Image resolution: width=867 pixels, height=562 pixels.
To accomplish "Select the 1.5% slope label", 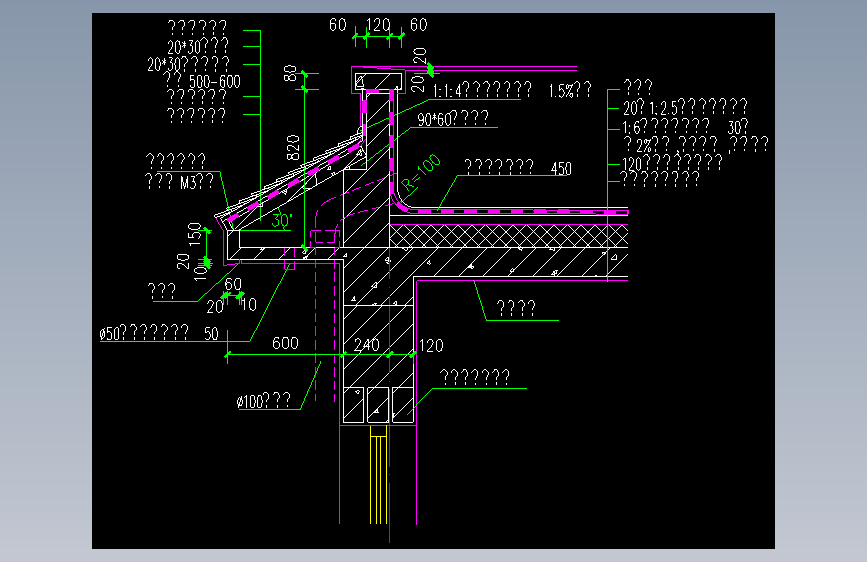I will point(570,90).
